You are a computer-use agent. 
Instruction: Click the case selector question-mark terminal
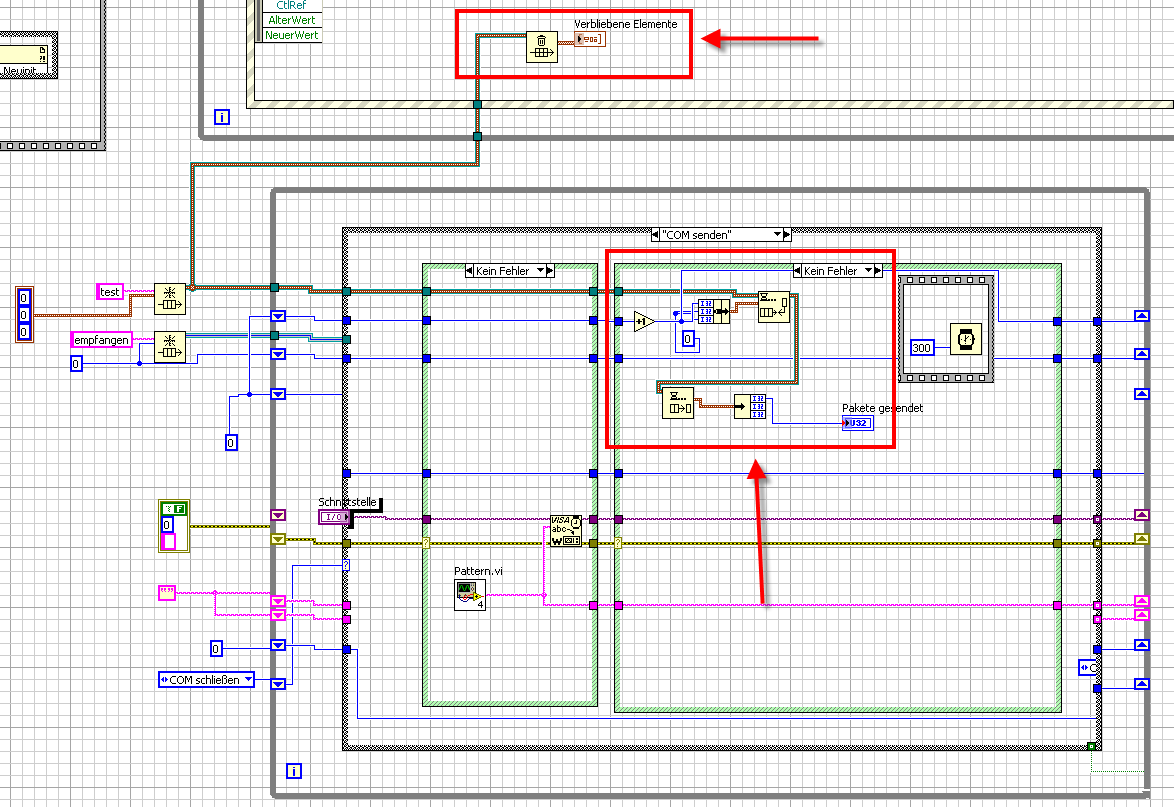[347, 567]
